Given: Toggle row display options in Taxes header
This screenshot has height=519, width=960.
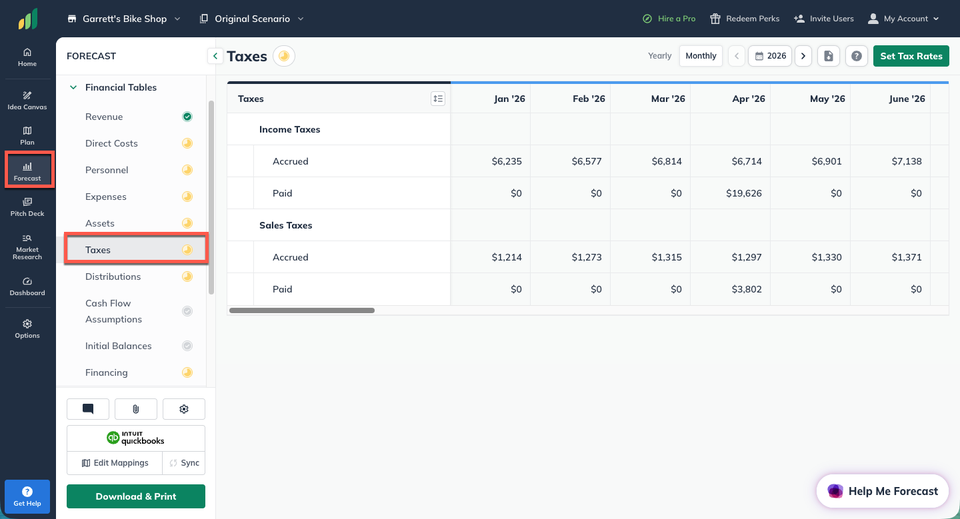Looking at the screenshot, I should [438, 99].
